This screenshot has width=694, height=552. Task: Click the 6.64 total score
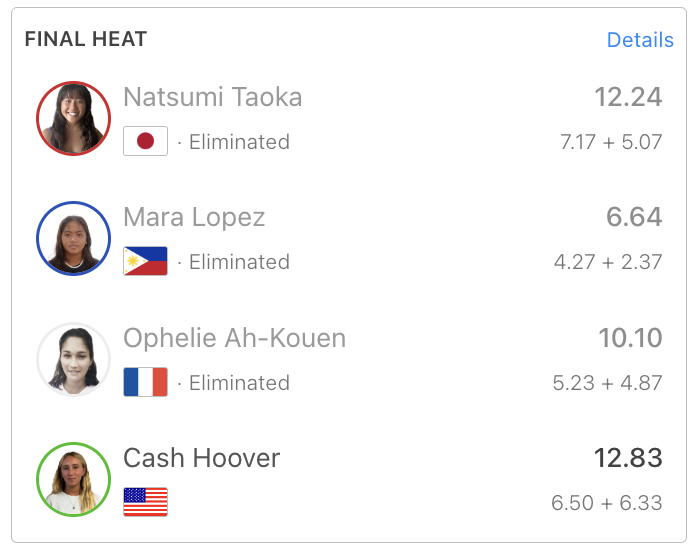coord(634,217)
